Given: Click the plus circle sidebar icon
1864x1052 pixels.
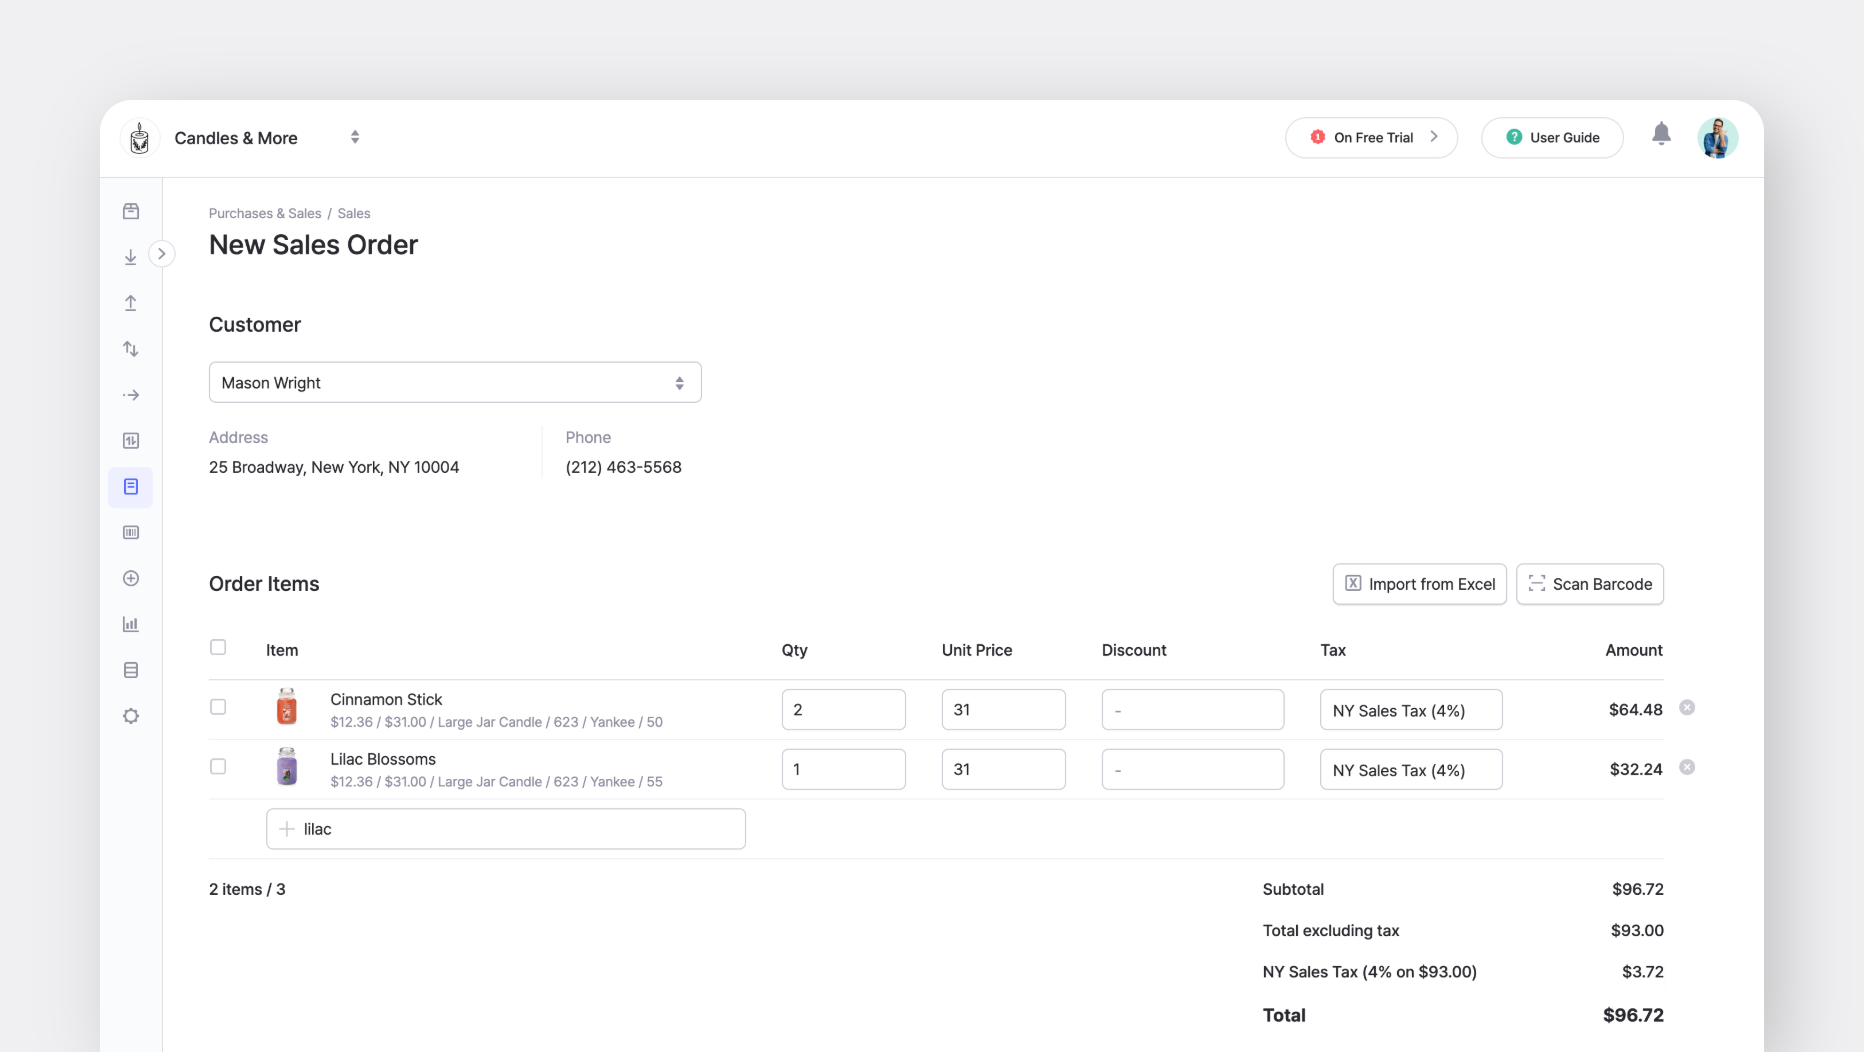Looking at the screenshot, I should (x=130, y=578).
